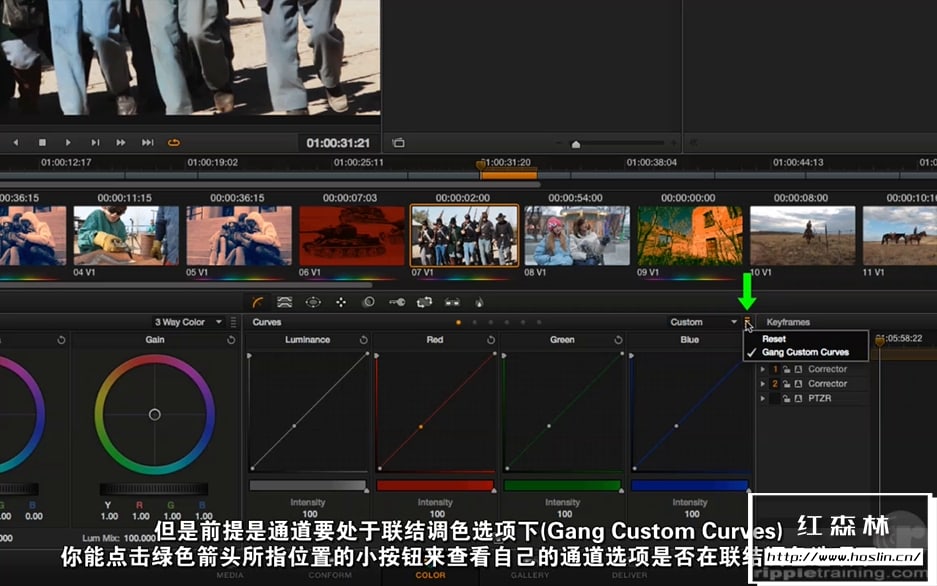Click the mini timeline playhead marker
This screenshot has height=586, width=937.
[x=481, y=165]
